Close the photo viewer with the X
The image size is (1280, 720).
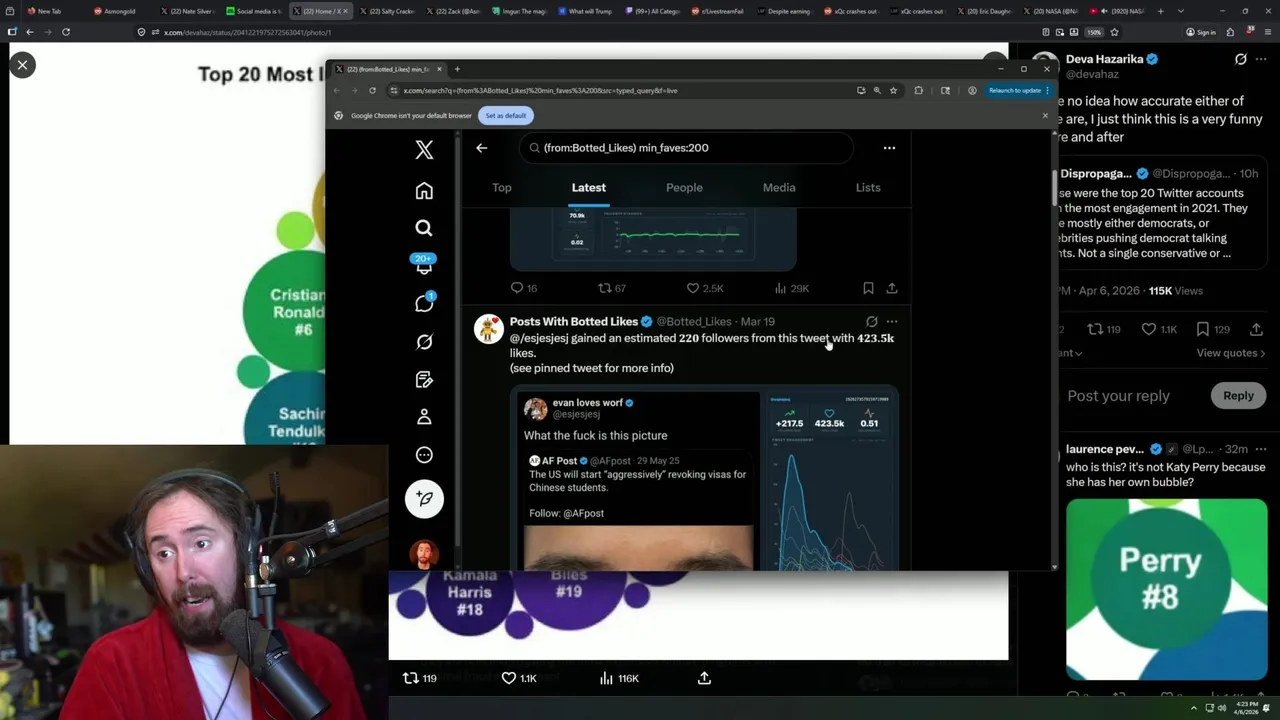(22, 65)
